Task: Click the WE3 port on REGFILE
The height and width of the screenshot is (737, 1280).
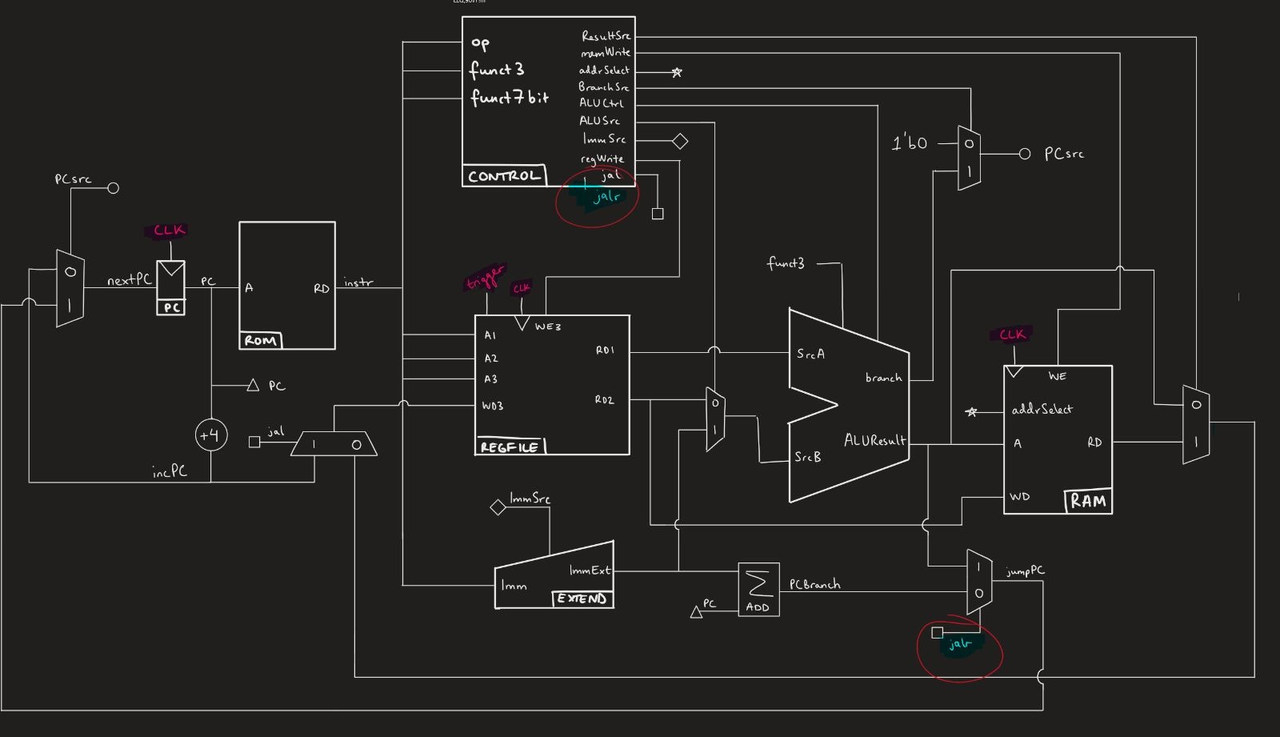Action: click(547, 327)
